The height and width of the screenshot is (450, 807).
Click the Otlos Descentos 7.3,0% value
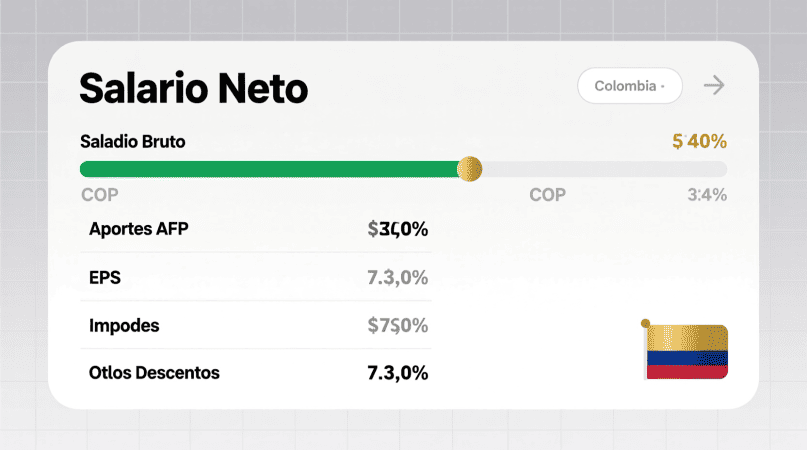click(398, 373)
